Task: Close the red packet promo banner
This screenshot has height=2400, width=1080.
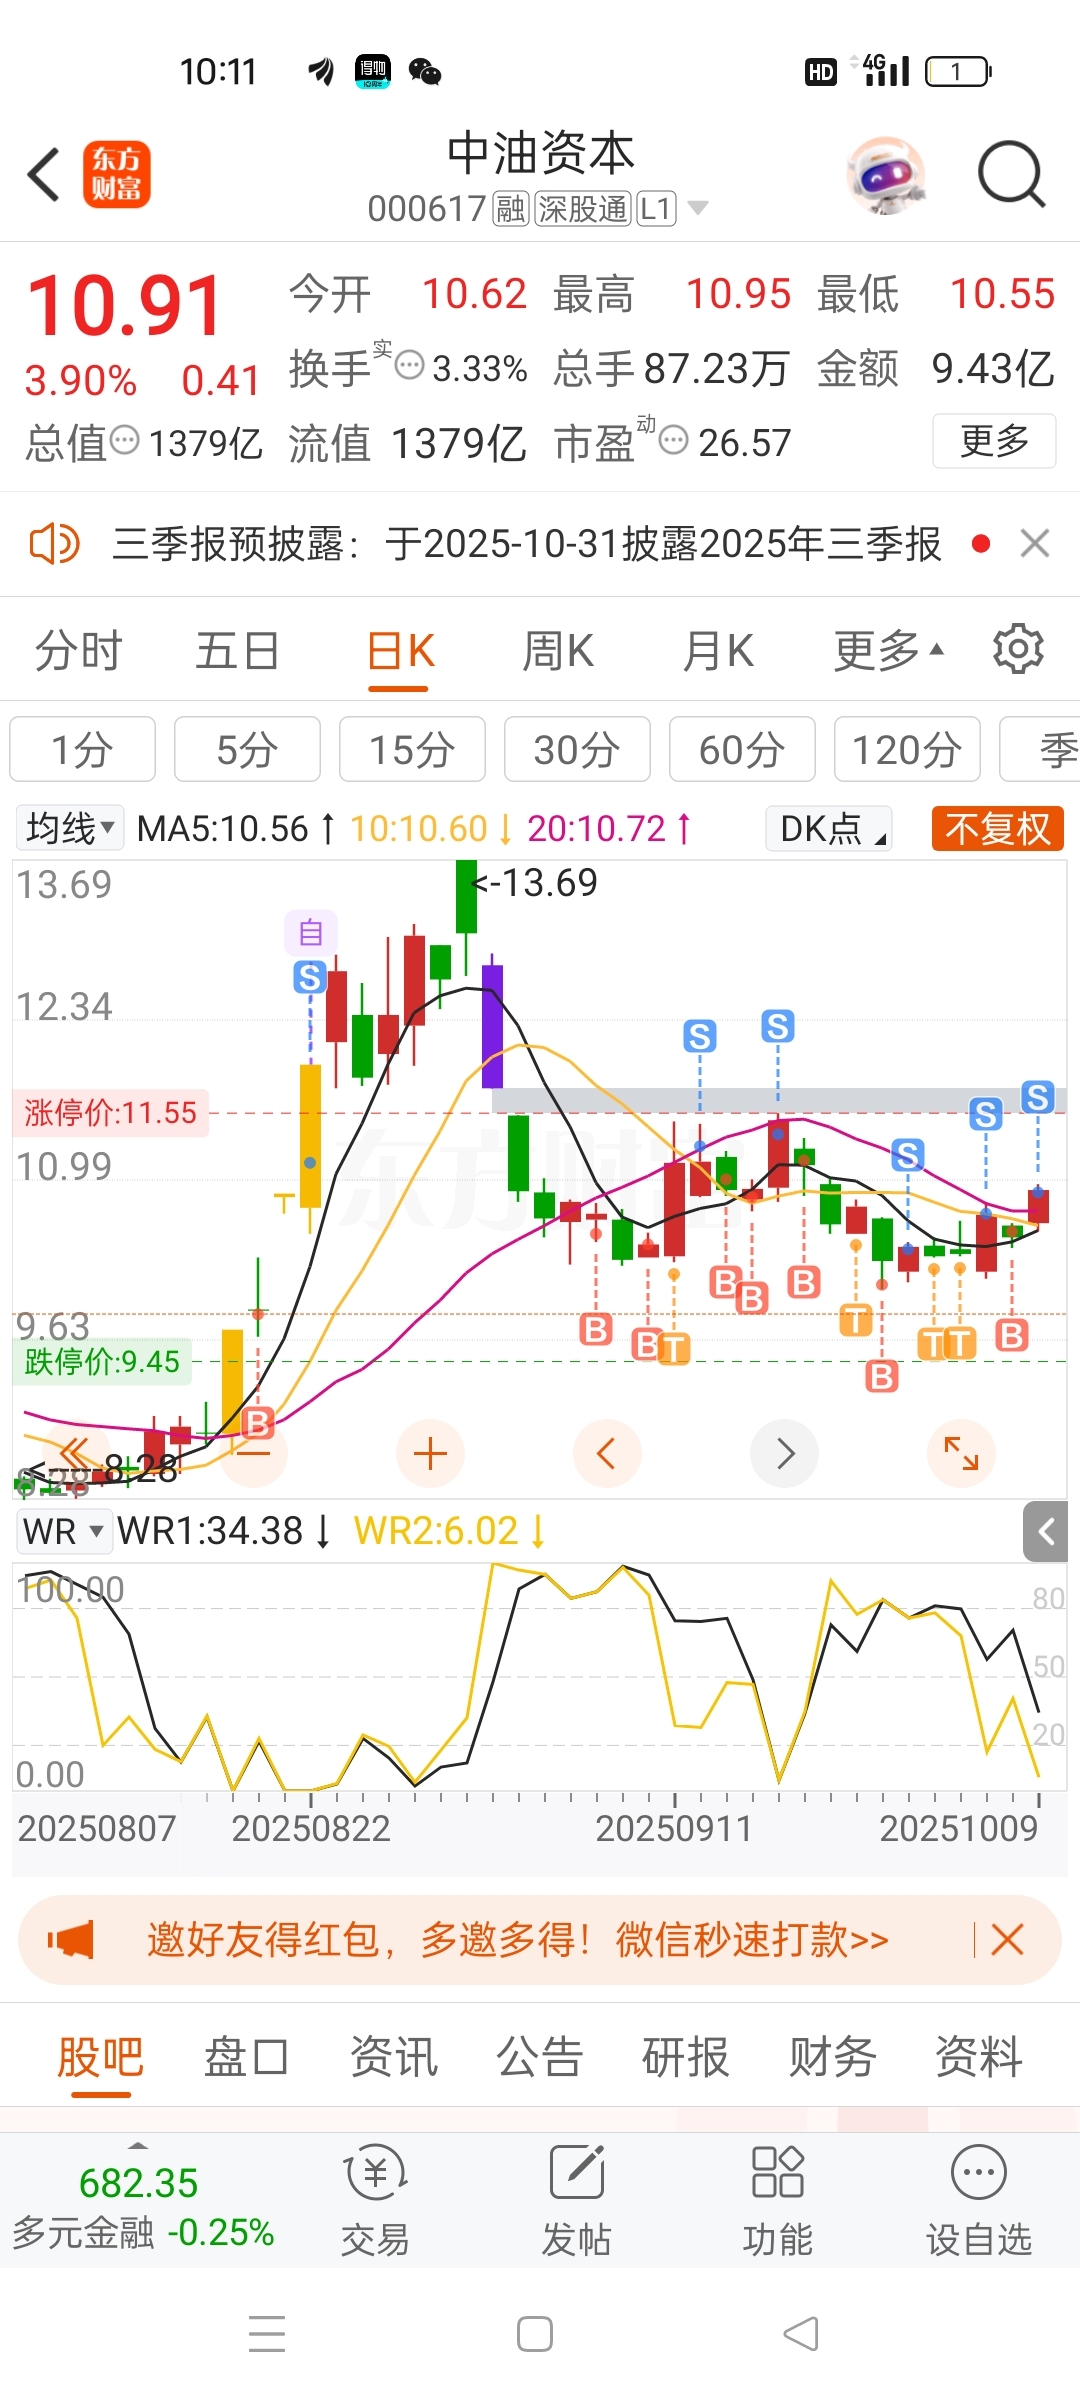Action: (1007, 1940)
